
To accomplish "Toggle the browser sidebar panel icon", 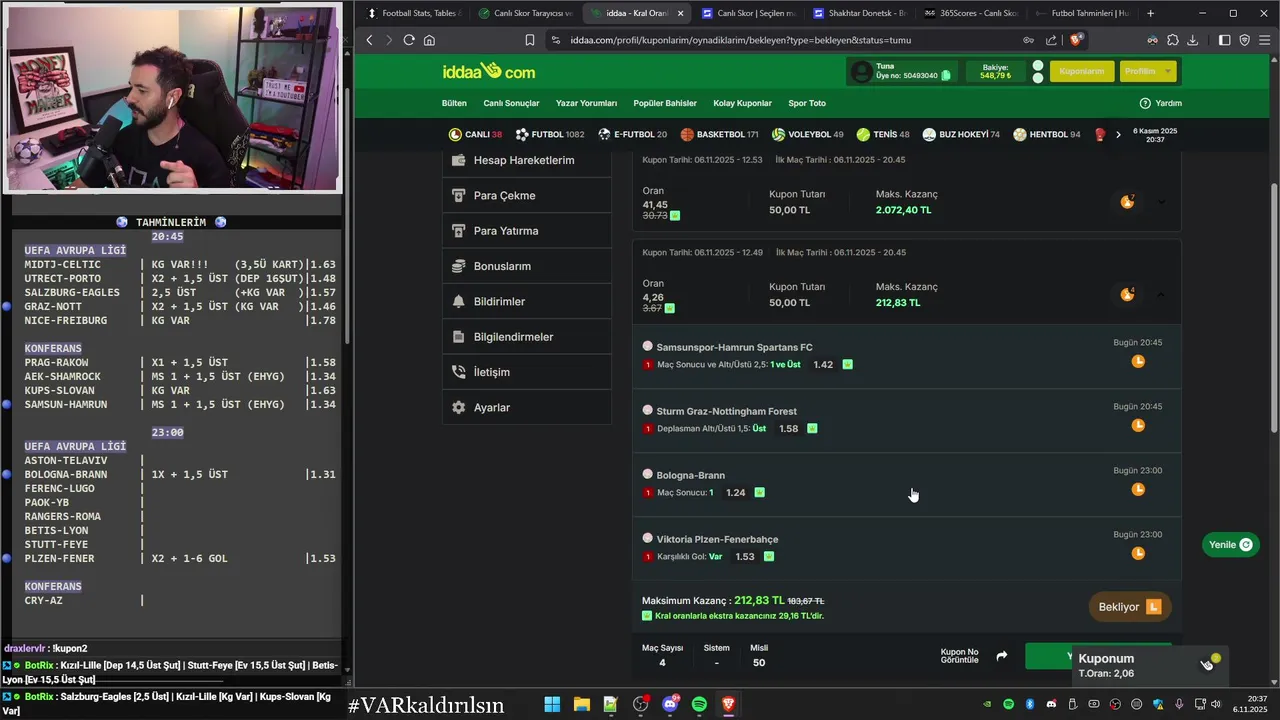I will pyautogui.click(x=1224, y=40).
